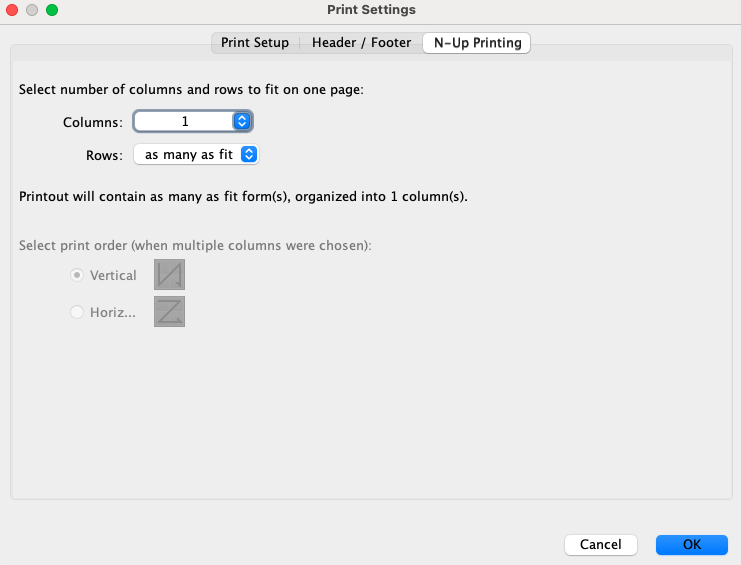Switch to the Print Setup tab
Image resolution: width=741 pixels, height=565 pixels.
pyautogui.click(x=255, y=43)
